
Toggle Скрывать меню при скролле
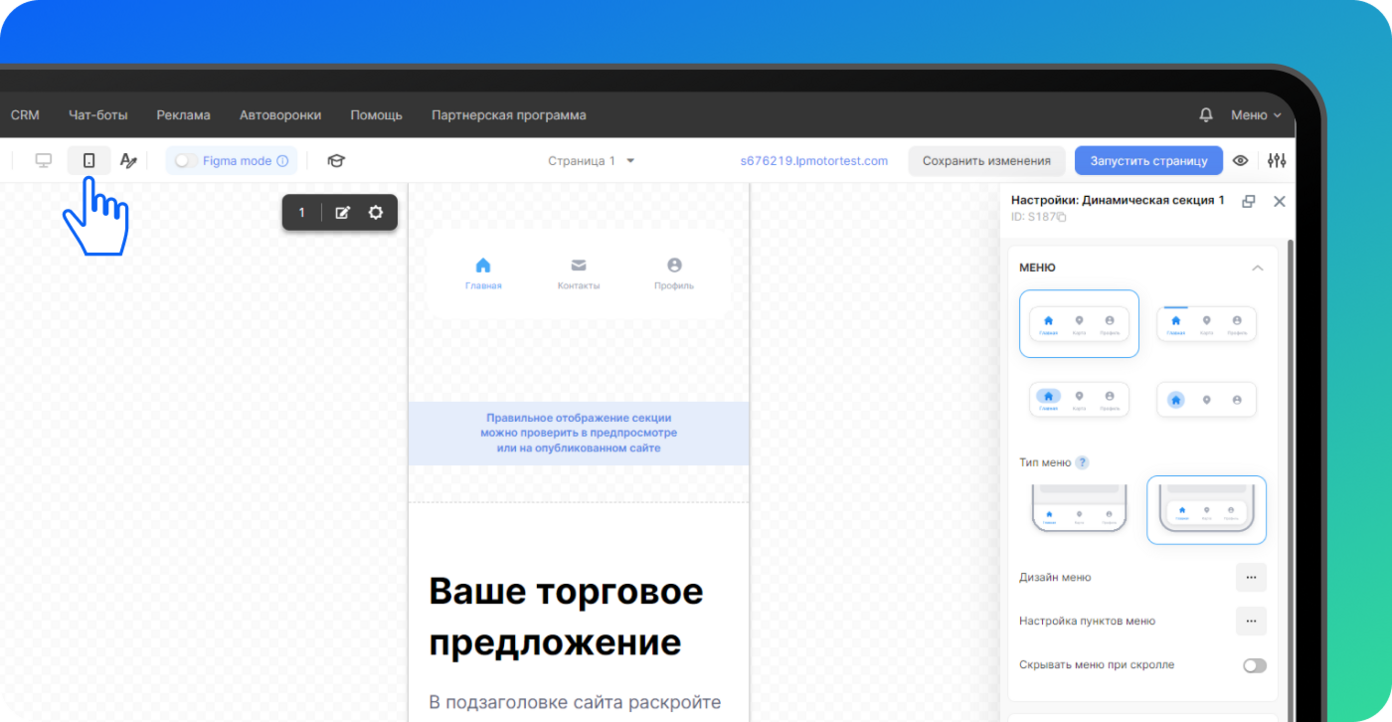[x=1254, y=665]
